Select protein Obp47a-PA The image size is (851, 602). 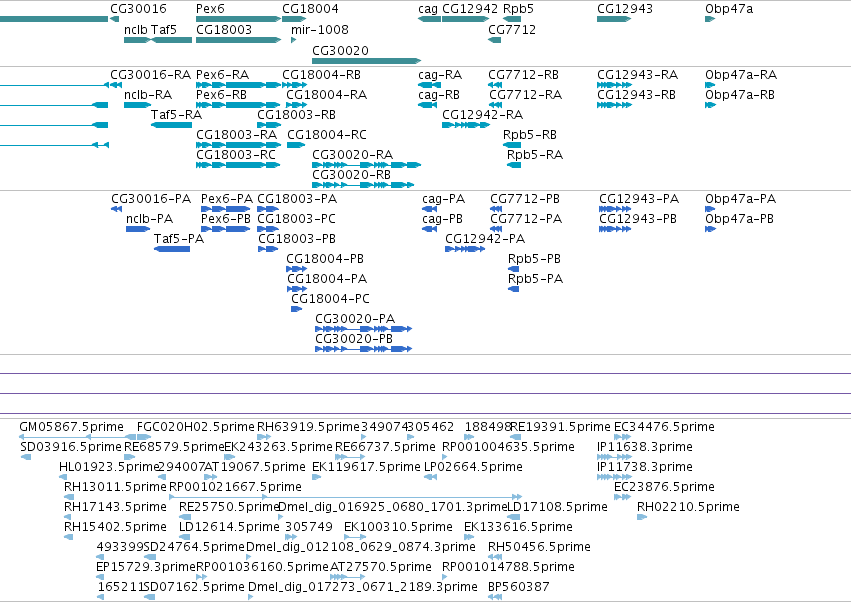click(x=710, y=209)
